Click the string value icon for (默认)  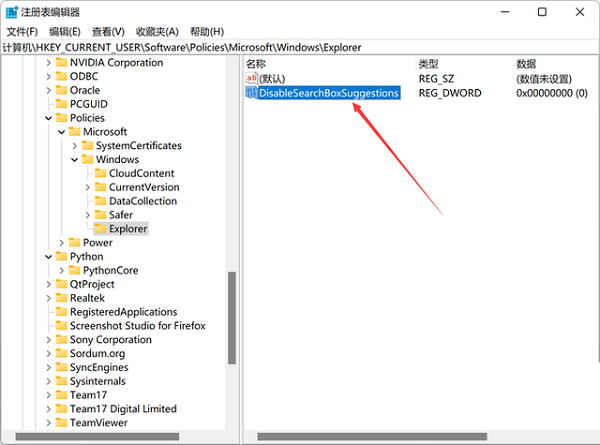tap(251, 78)
